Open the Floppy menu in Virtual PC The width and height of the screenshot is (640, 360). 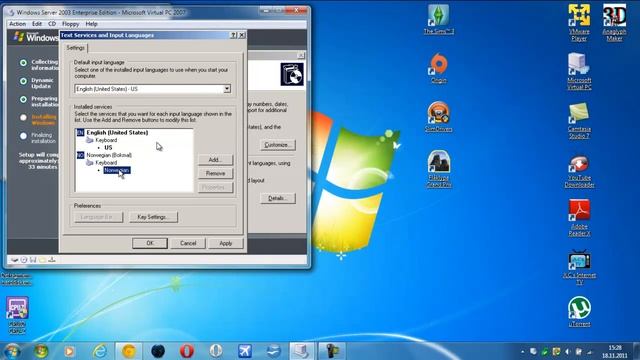pos(71,24)
